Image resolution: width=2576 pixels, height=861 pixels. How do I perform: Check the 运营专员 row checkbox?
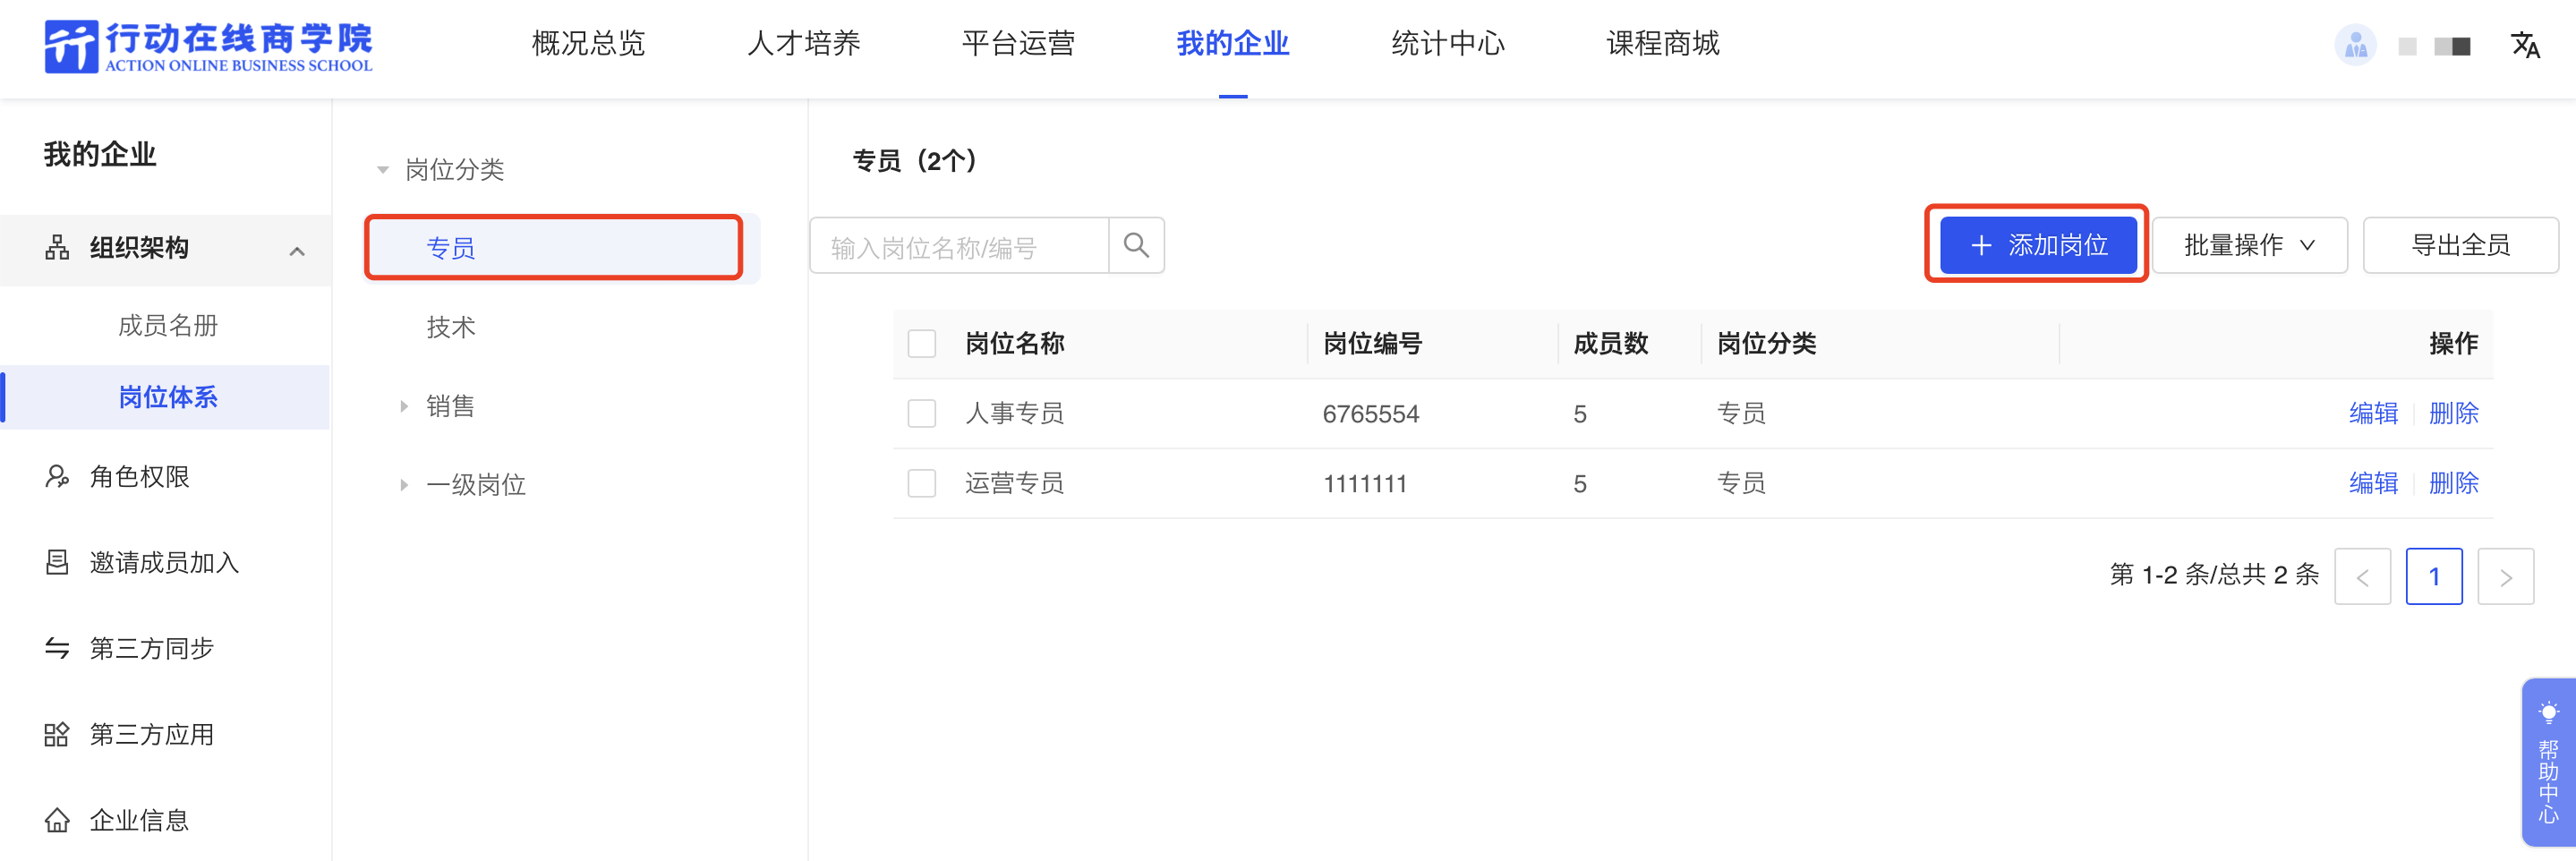pyautogui.click(x=921, y=483)
